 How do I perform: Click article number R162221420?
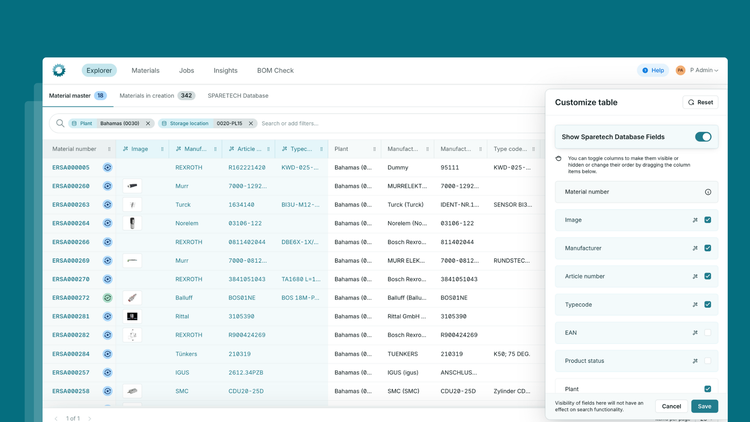[x=247, y=167]
